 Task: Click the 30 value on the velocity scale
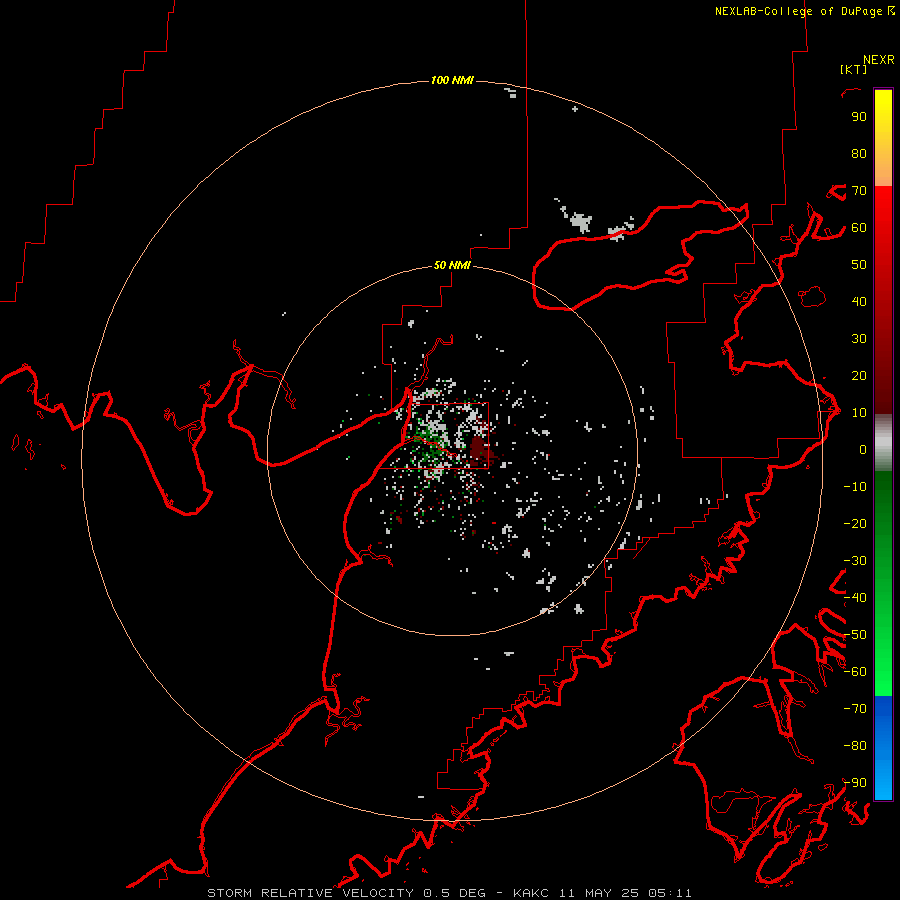coord(859,339)
